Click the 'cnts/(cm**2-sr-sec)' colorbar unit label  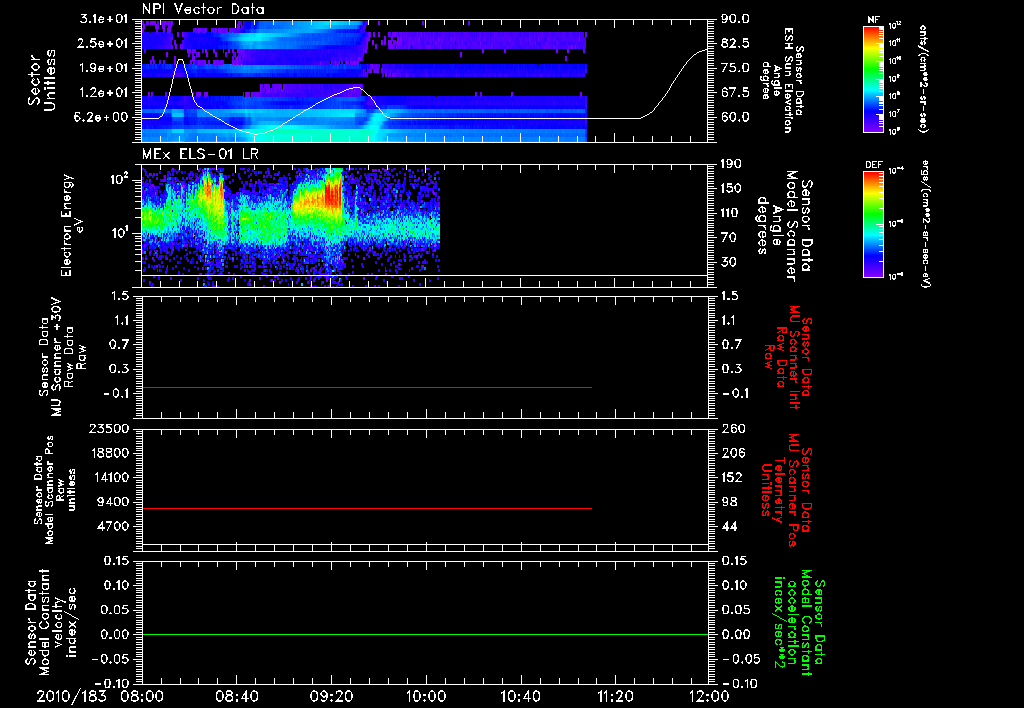[923, 79]
